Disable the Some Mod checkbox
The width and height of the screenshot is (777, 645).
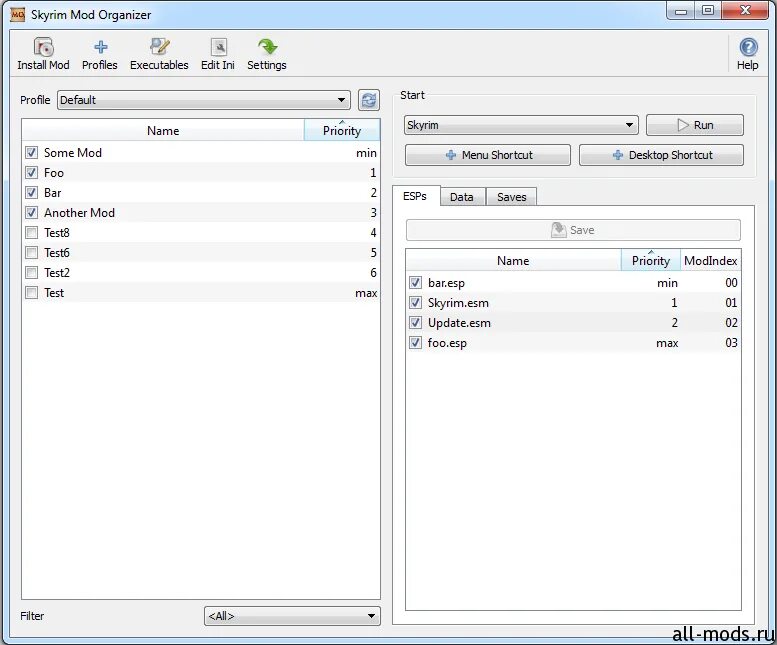[32, 153]
